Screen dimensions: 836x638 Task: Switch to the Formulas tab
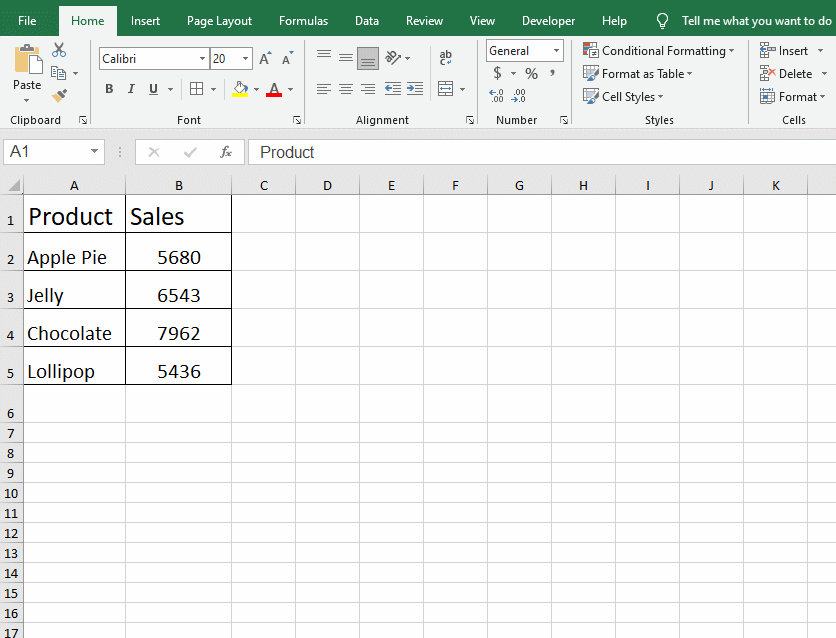coord(303,21)
